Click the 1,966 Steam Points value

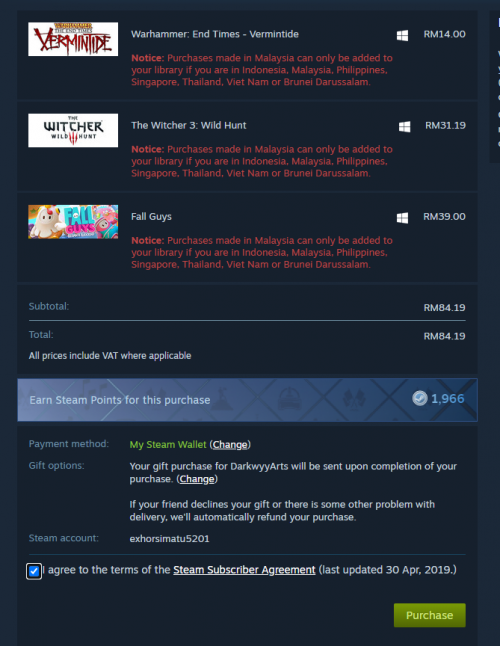tap(448, 398)
